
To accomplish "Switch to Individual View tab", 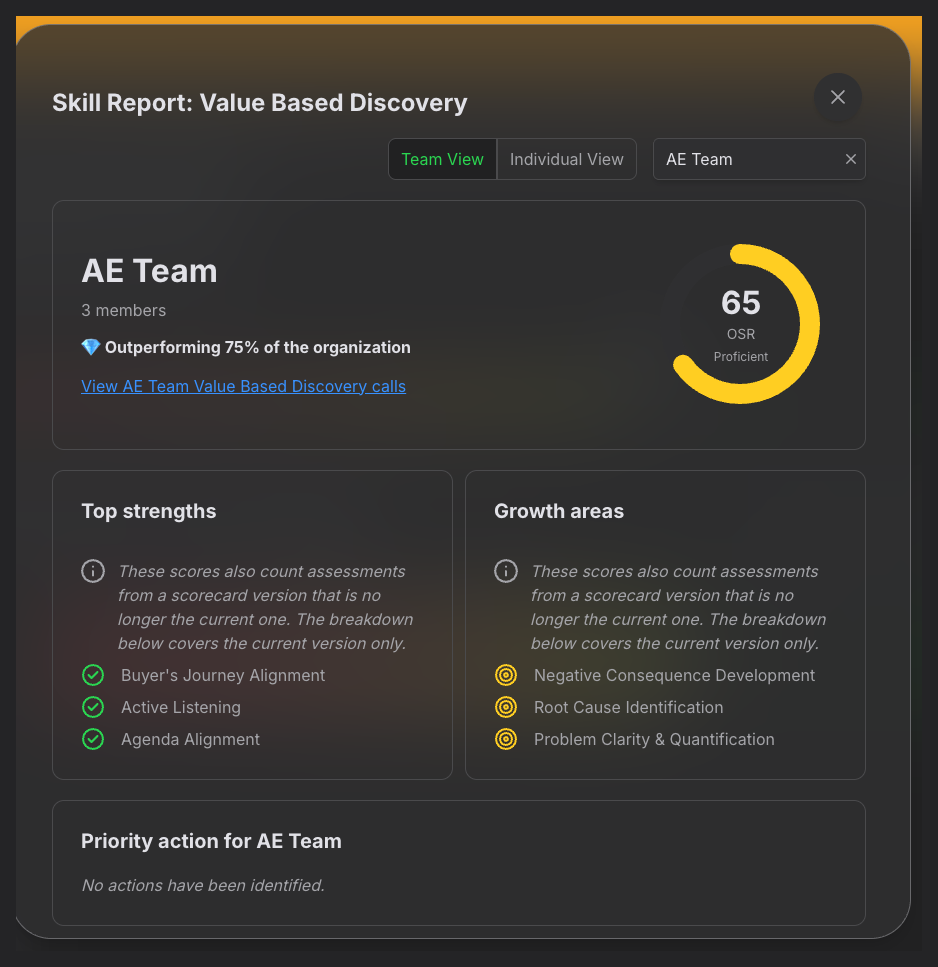I will pos(566,159).
